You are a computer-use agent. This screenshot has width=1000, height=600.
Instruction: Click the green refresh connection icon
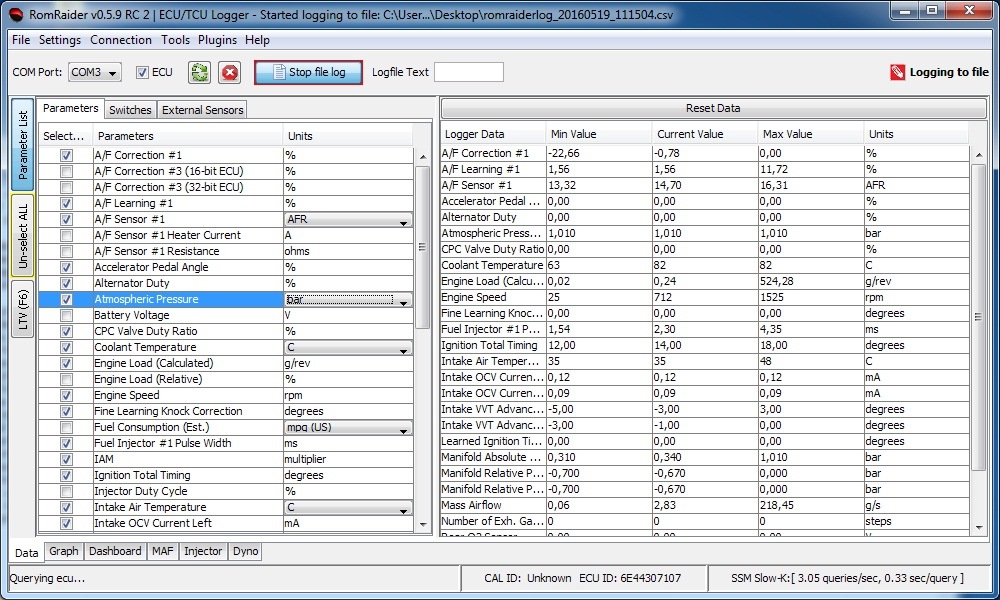coord(199,72)
